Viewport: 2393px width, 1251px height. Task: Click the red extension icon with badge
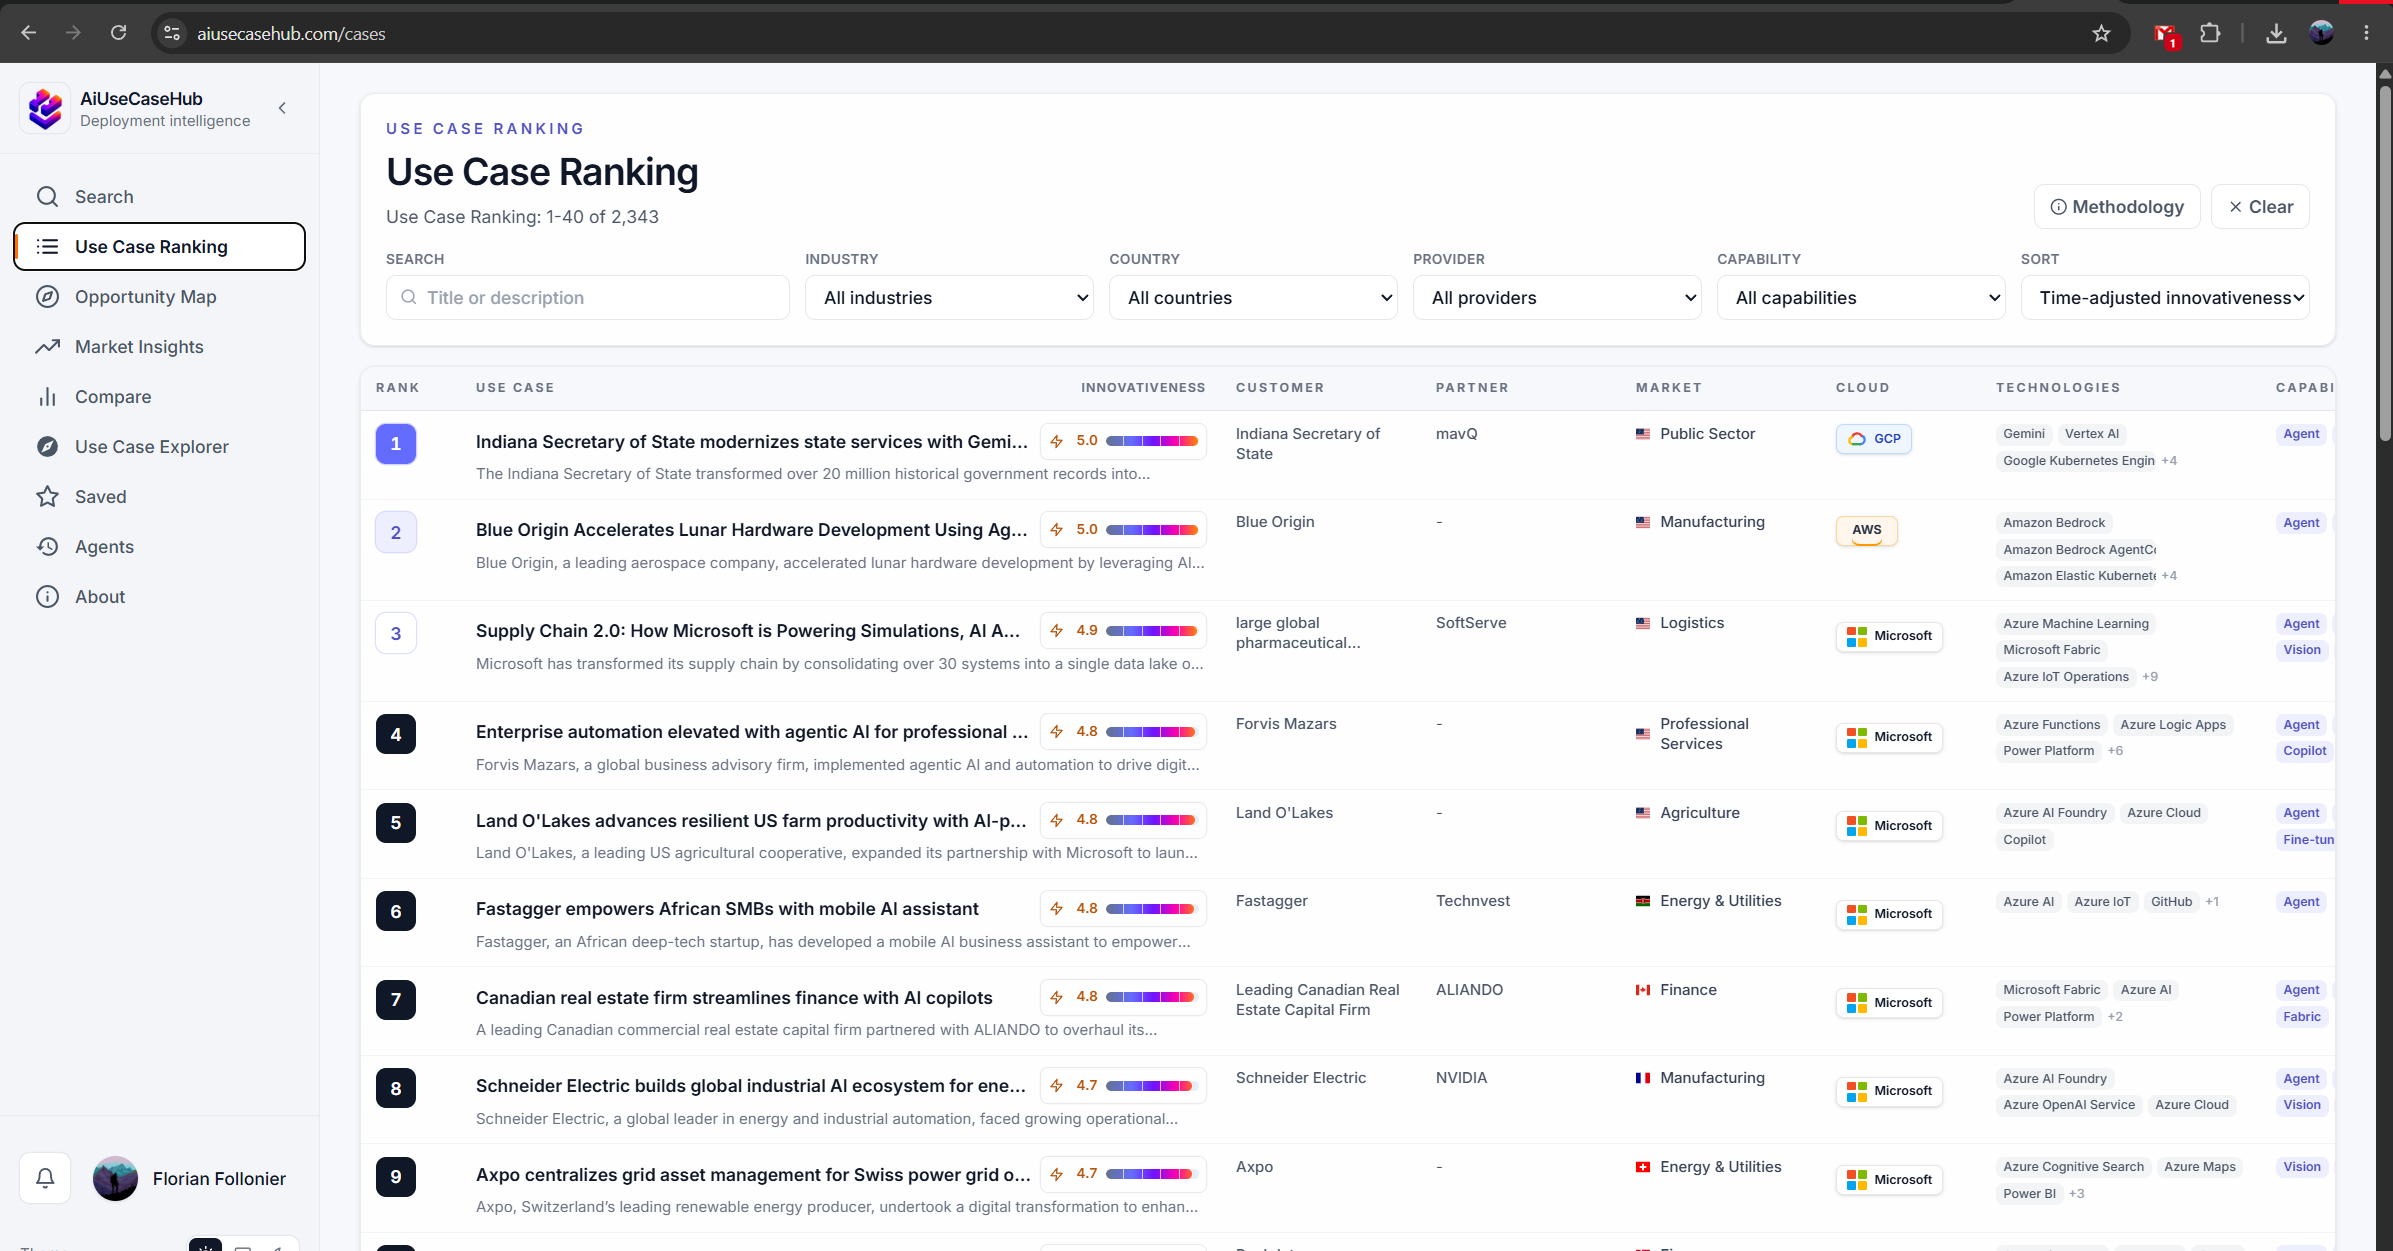(2166, 35)
